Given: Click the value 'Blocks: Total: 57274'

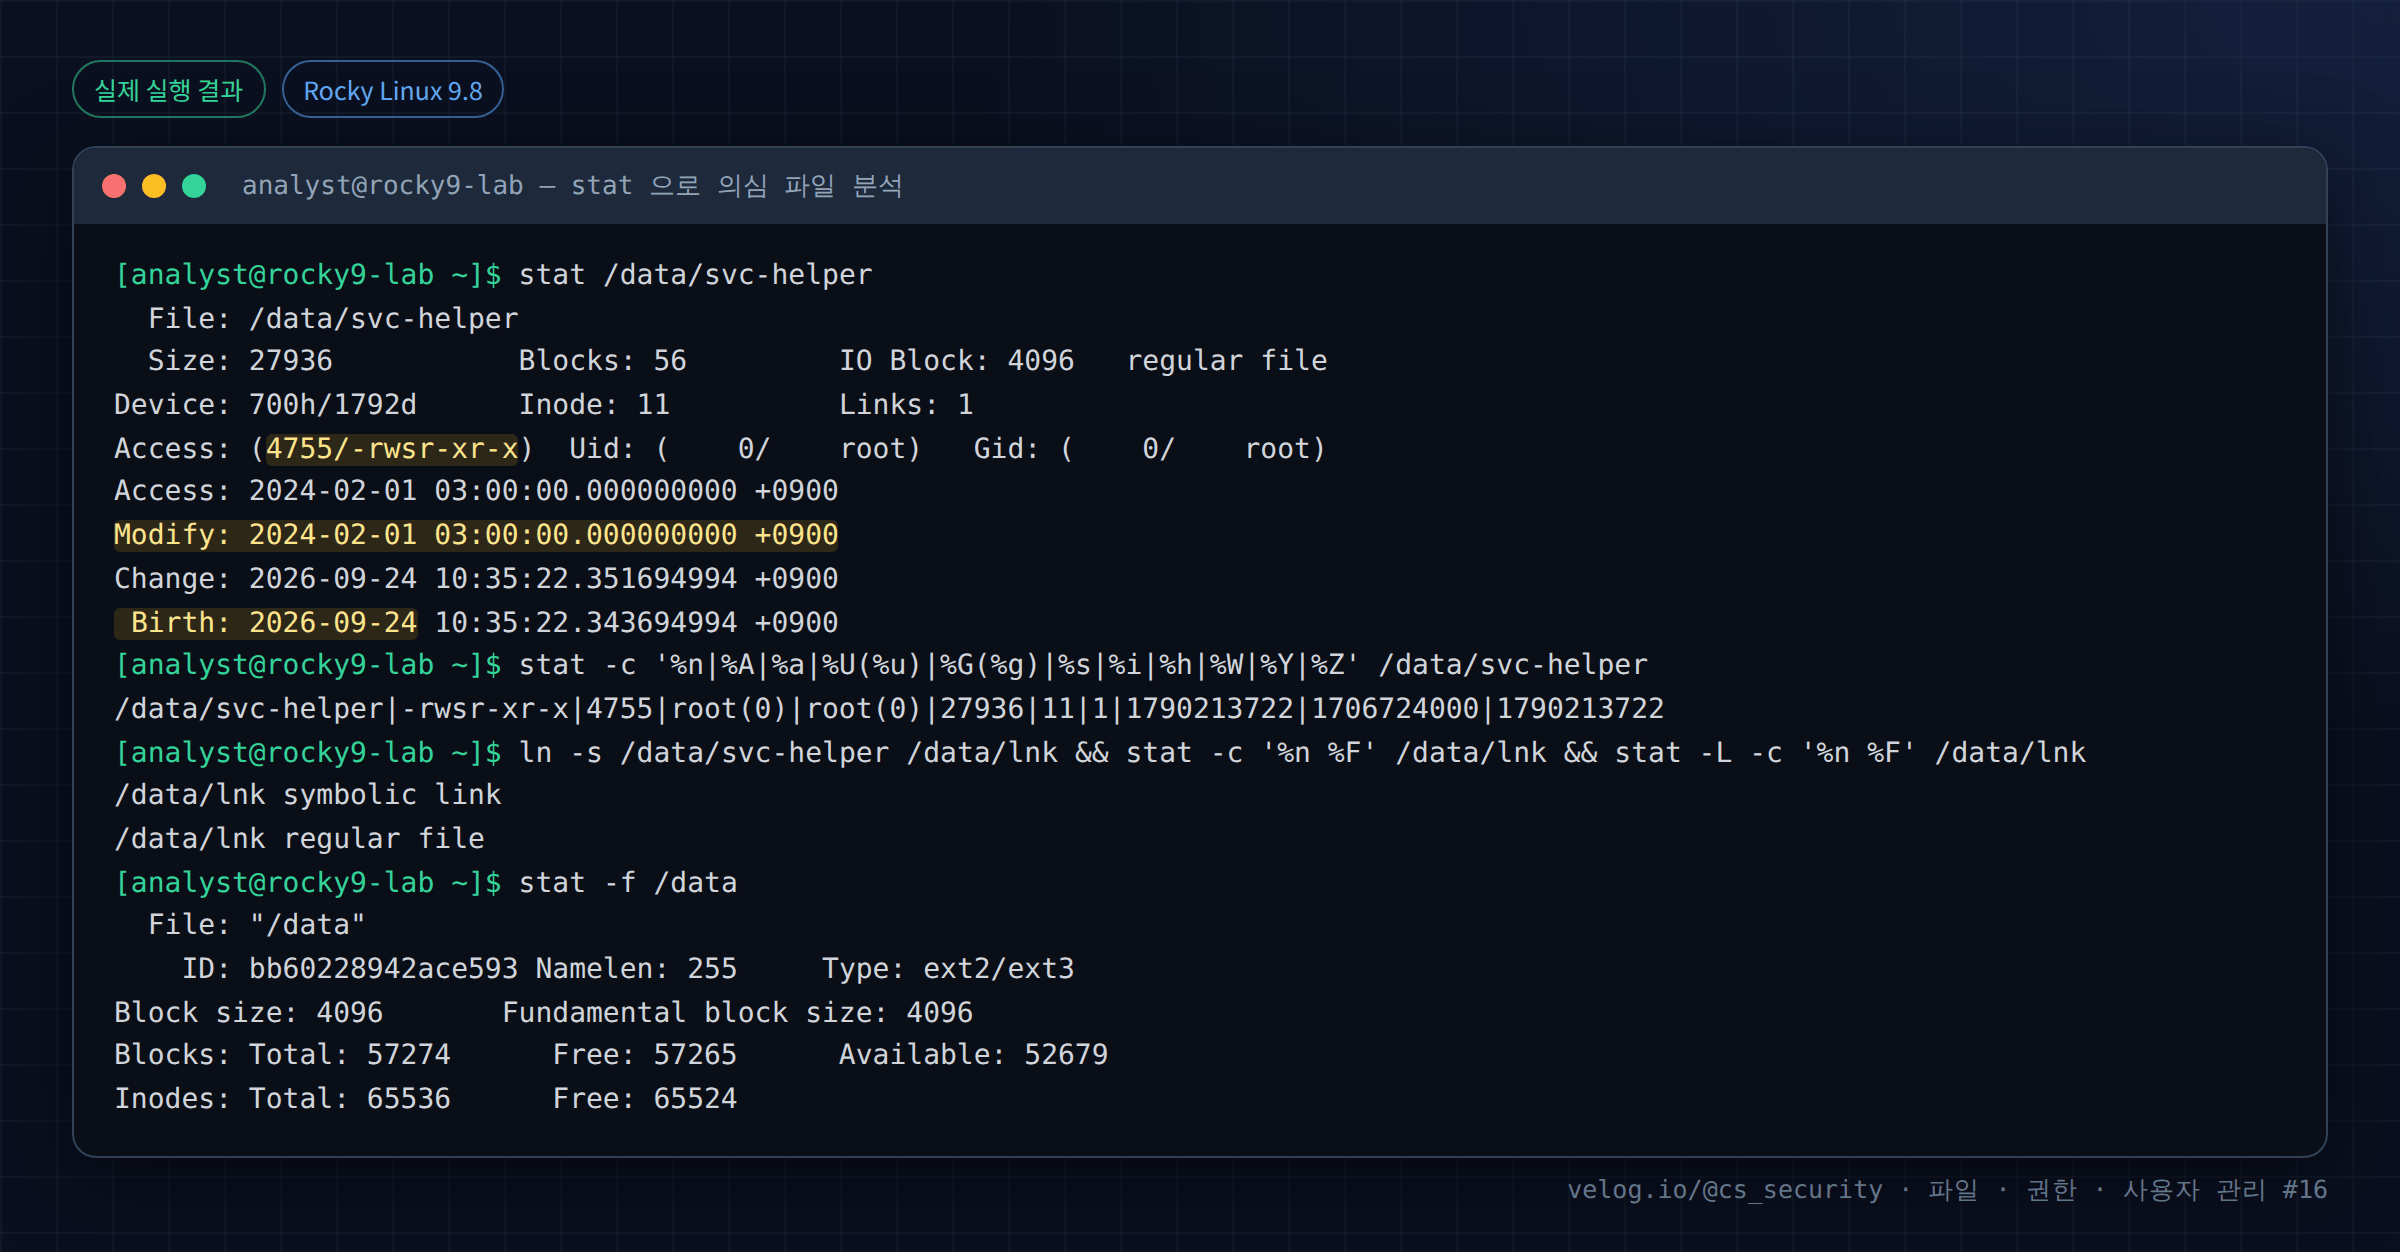Looking at the screenshot, I should [x=282, y=1055].
